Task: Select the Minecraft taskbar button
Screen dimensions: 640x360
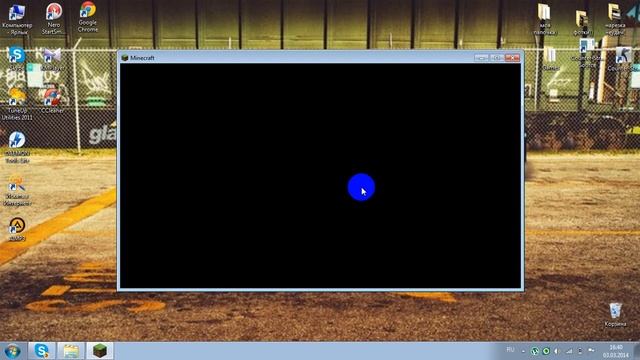Action: pyautogui.click(x=100, y=351)
